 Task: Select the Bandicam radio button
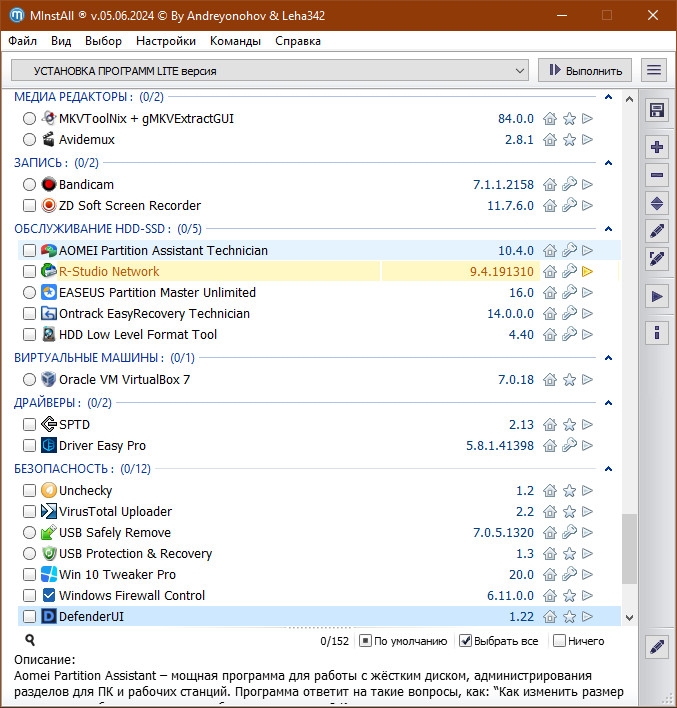[29, 184]
